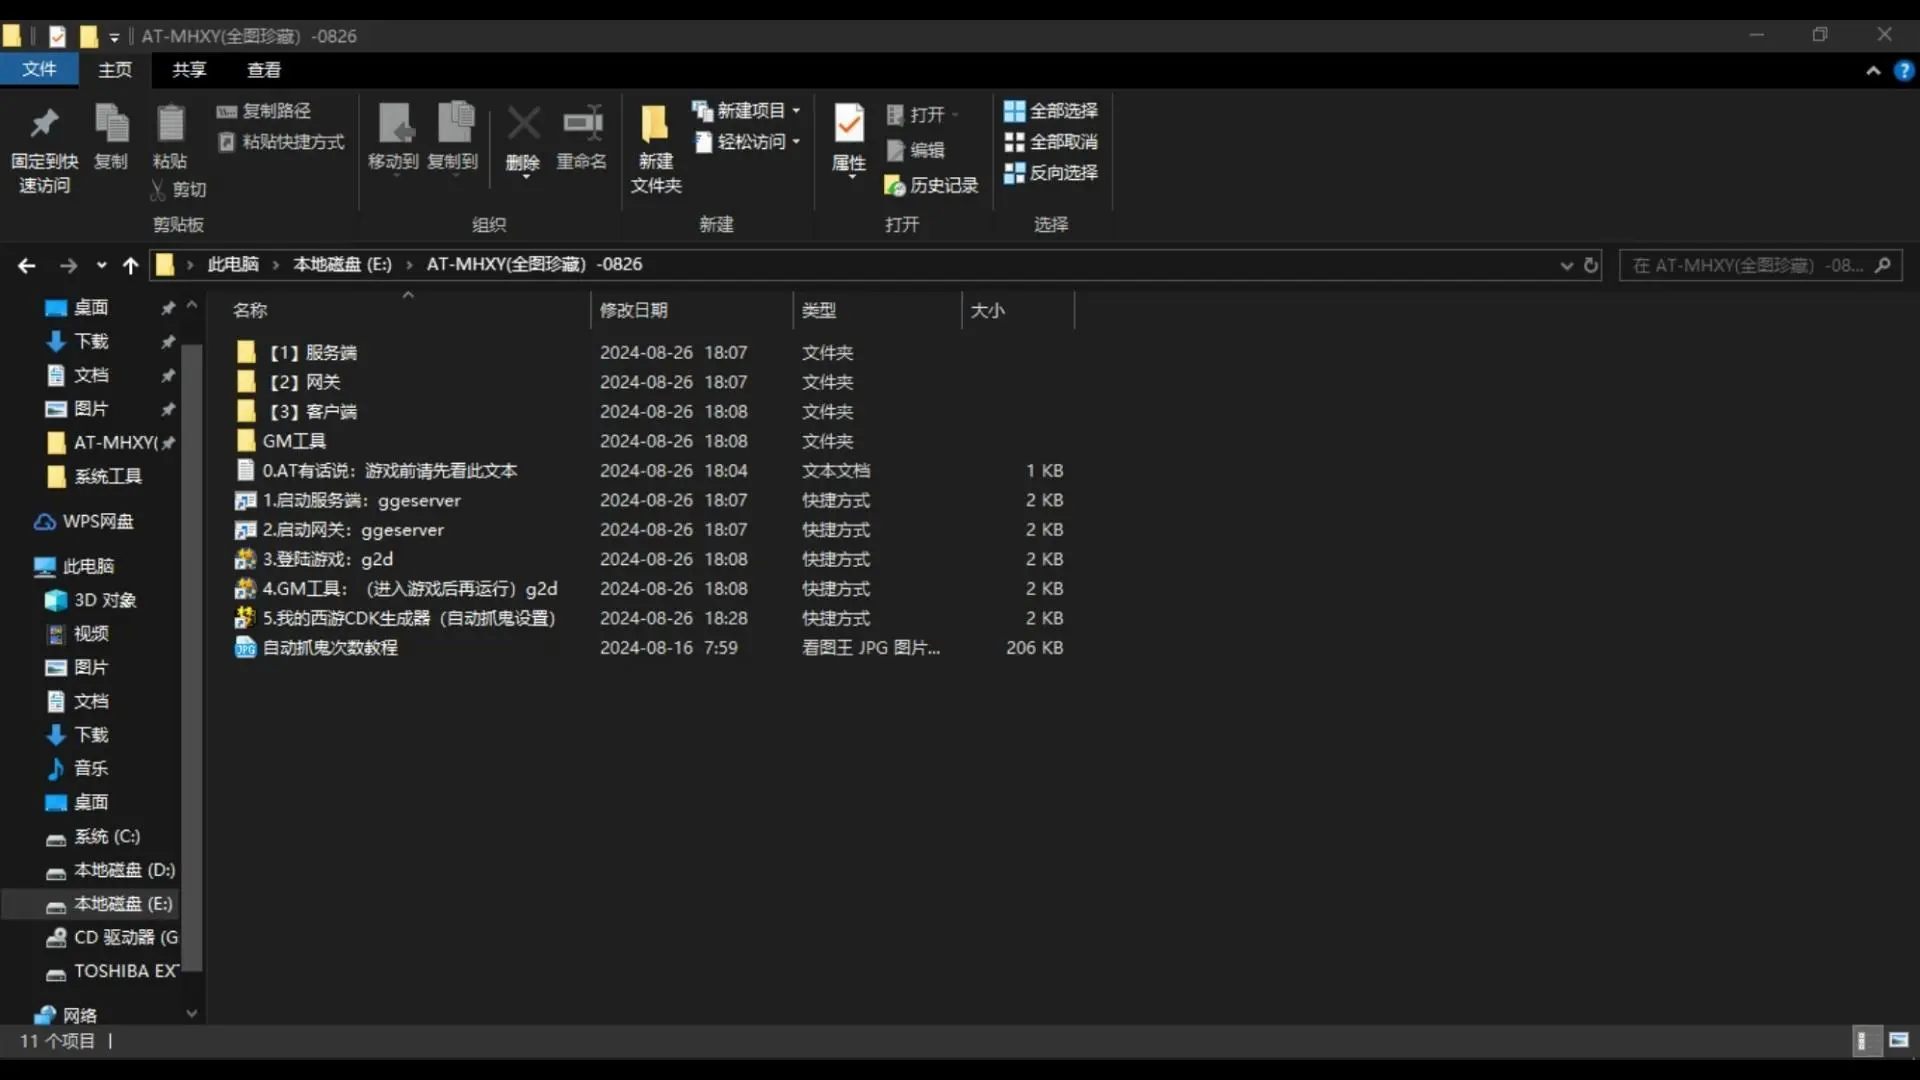1920x1080 pixels.
Task: Open the New item (新建项目) dropdown
Action: click(747, 111)
